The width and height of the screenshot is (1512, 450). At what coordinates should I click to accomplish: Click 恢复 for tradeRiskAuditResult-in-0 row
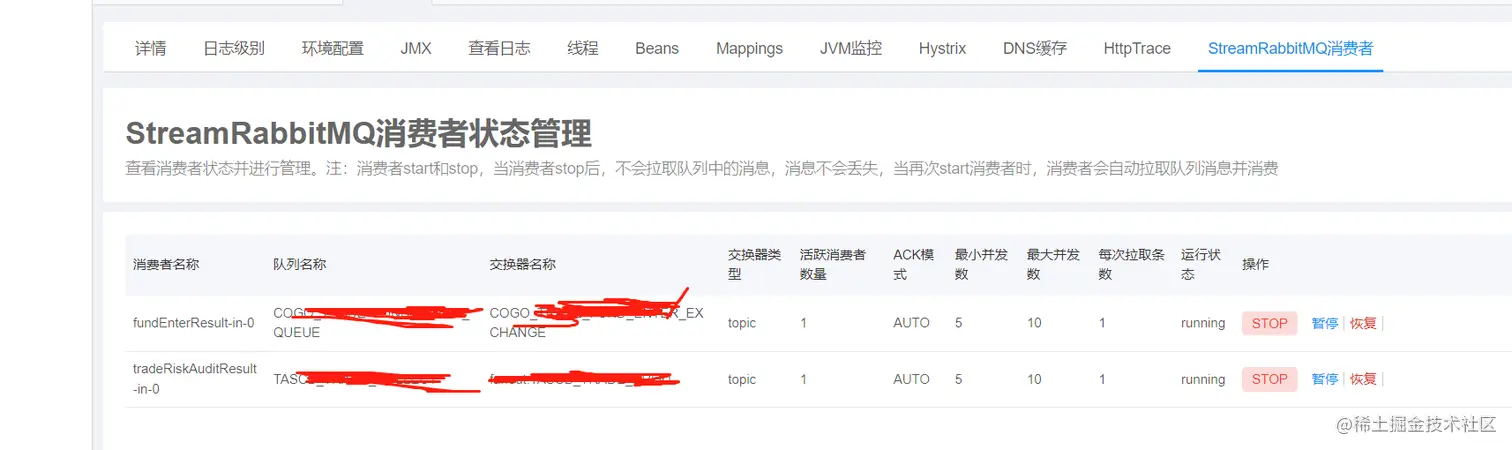point(1363,379)
